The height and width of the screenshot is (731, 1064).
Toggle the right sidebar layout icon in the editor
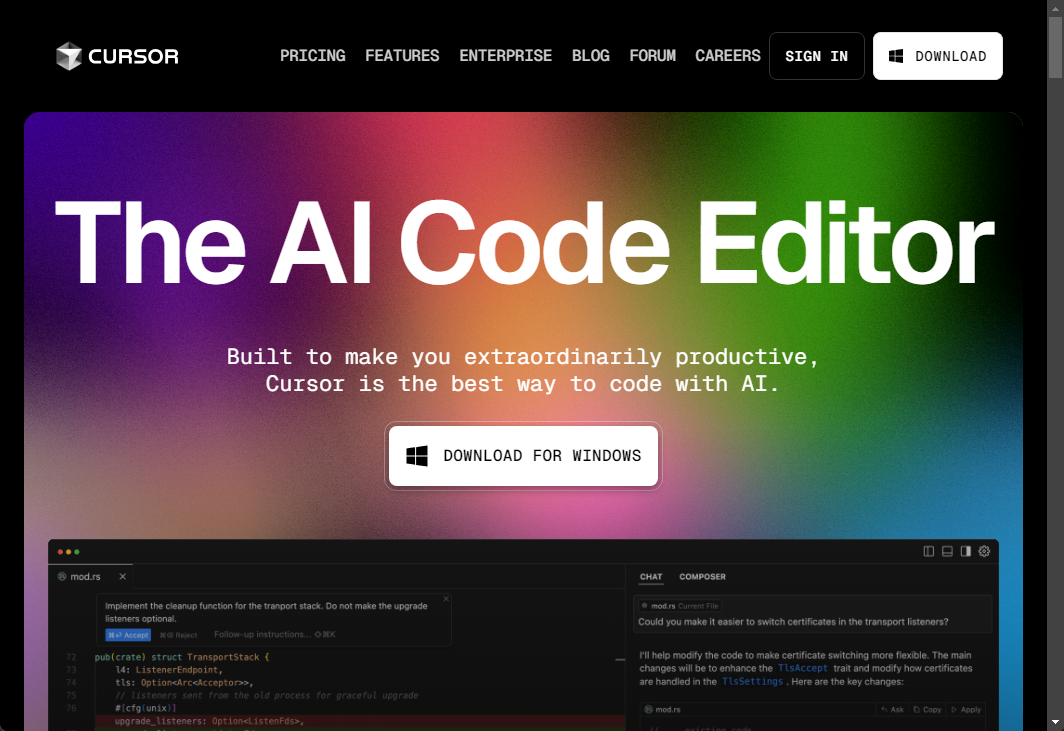click(x=966, y=551)
